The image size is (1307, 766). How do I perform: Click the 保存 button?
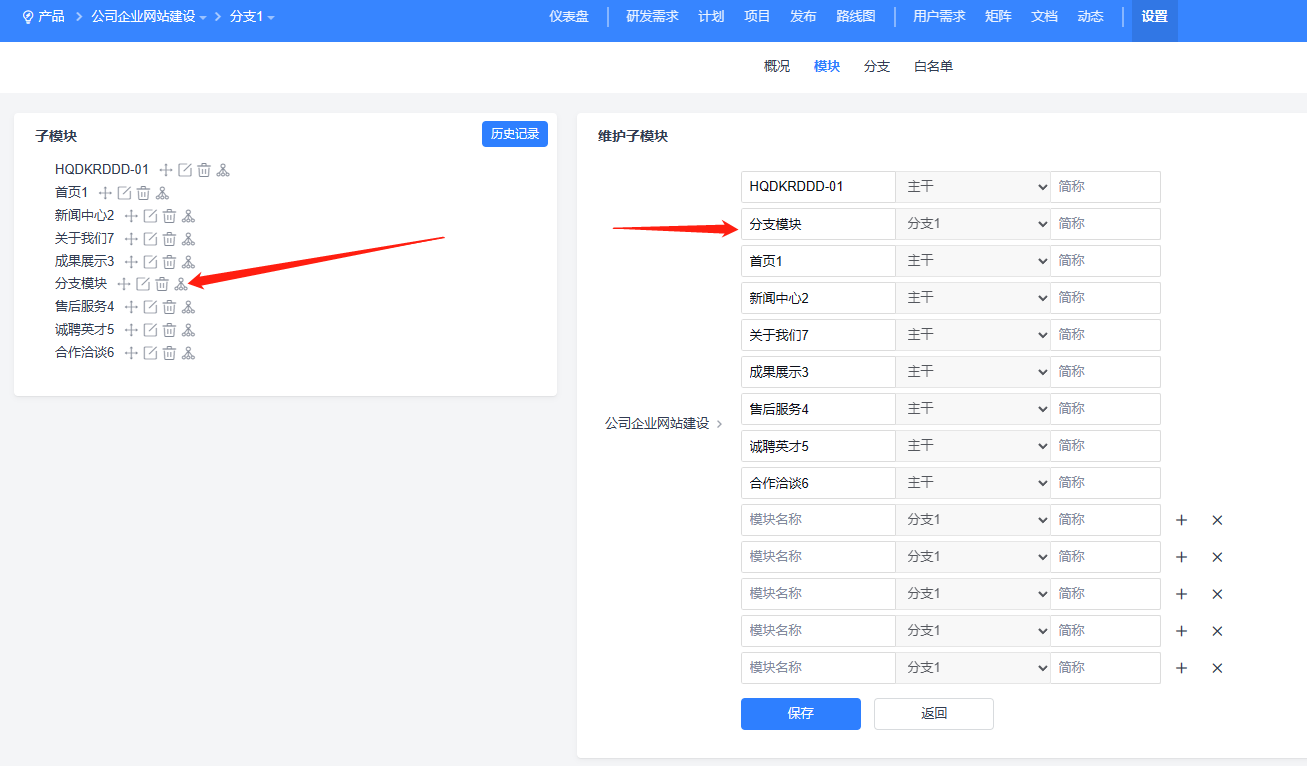[x=800, y=714]
